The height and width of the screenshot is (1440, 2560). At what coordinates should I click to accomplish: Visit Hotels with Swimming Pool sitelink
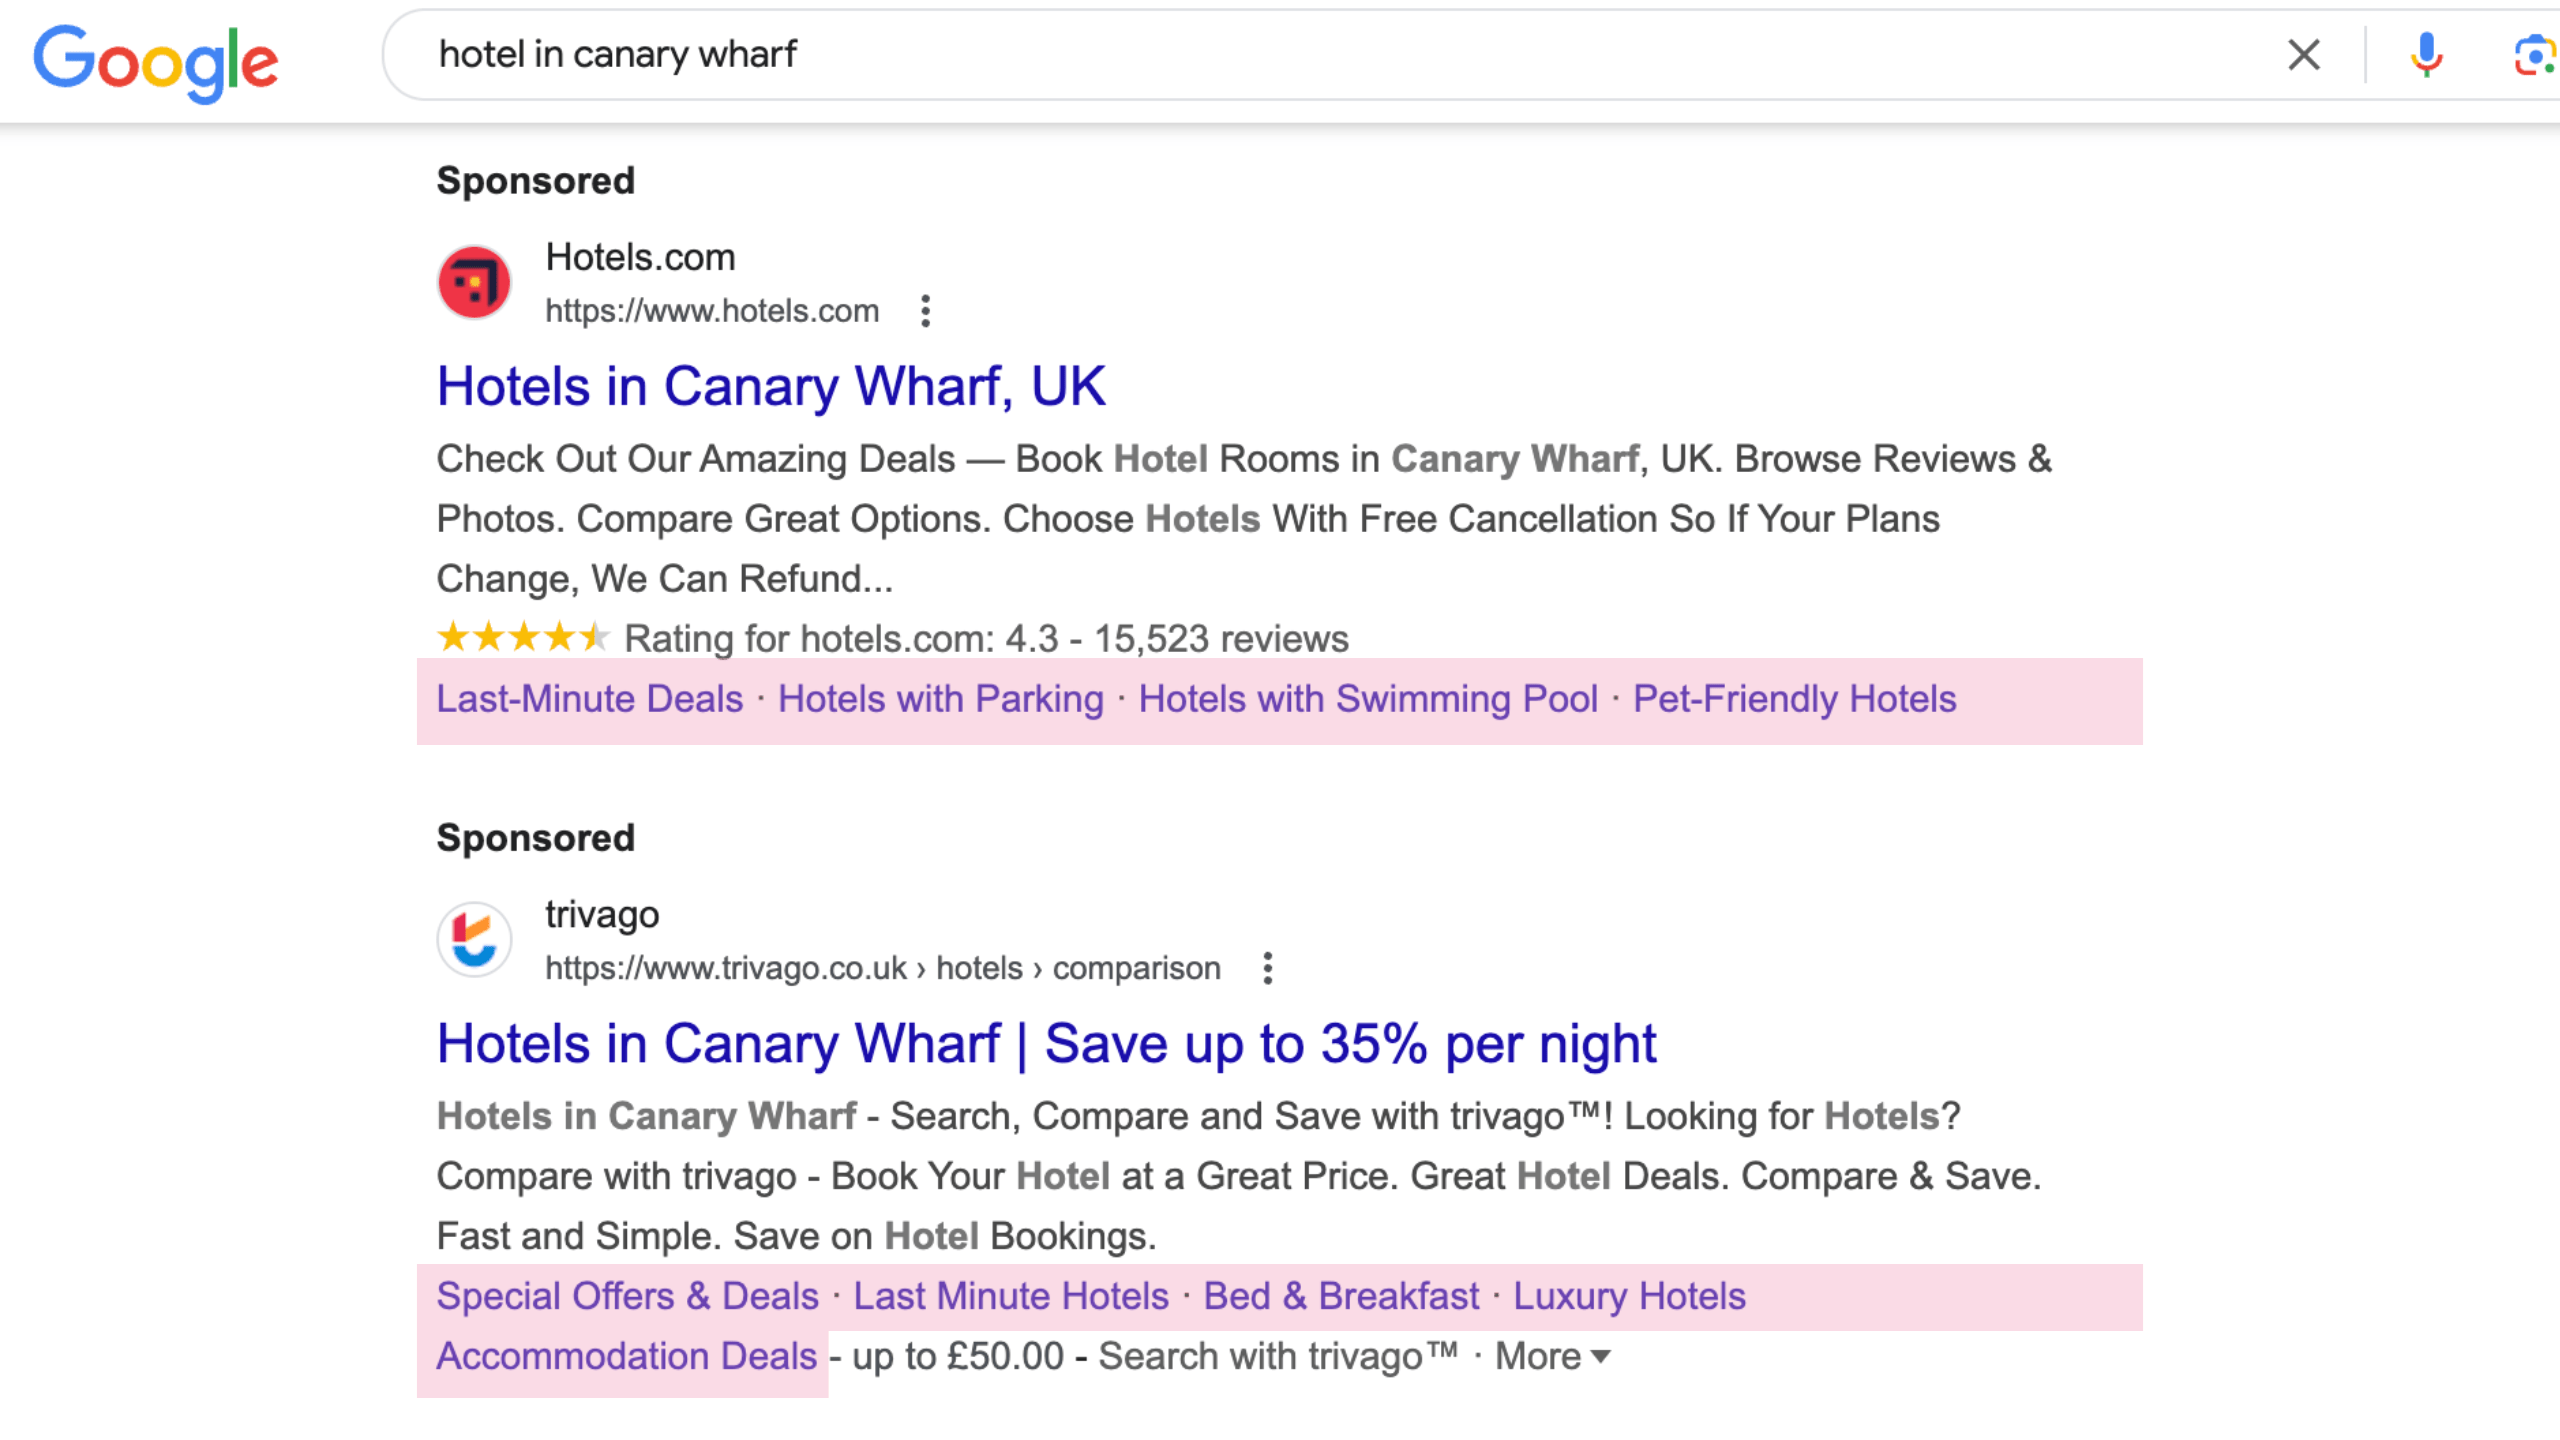tap(1368, 699)
